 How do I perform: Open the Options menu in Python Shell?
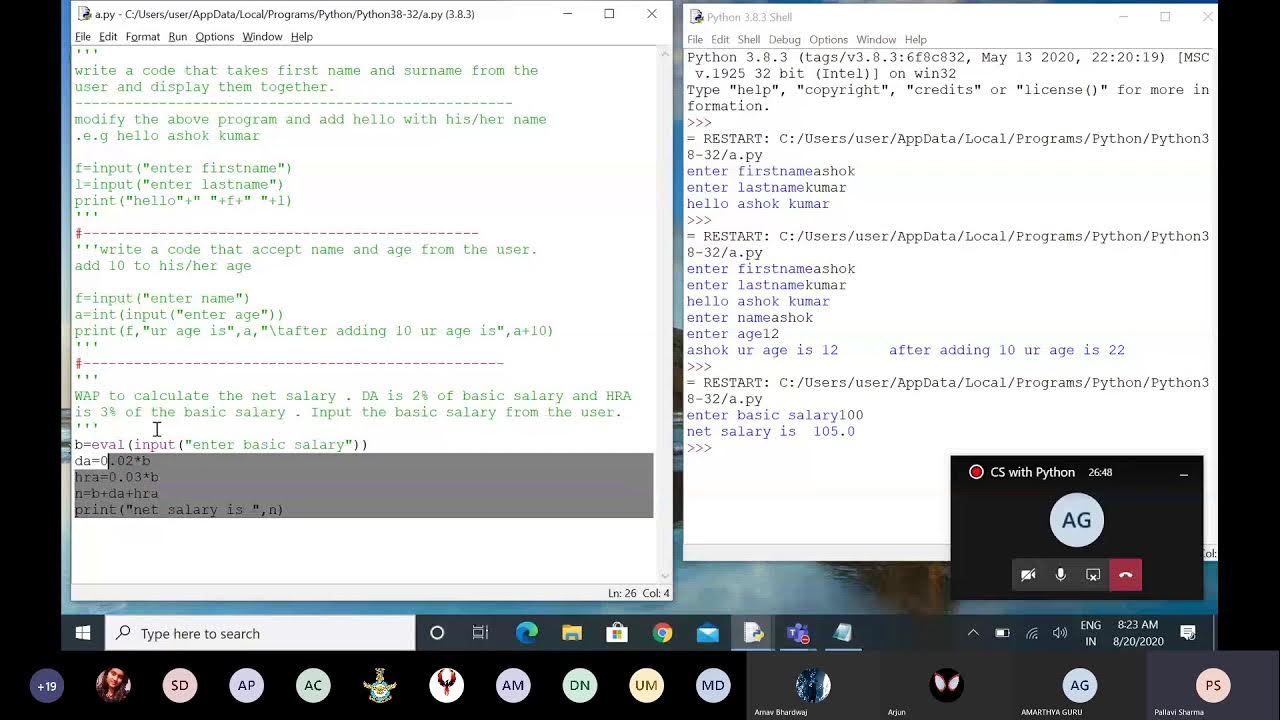tap(829, 40)
